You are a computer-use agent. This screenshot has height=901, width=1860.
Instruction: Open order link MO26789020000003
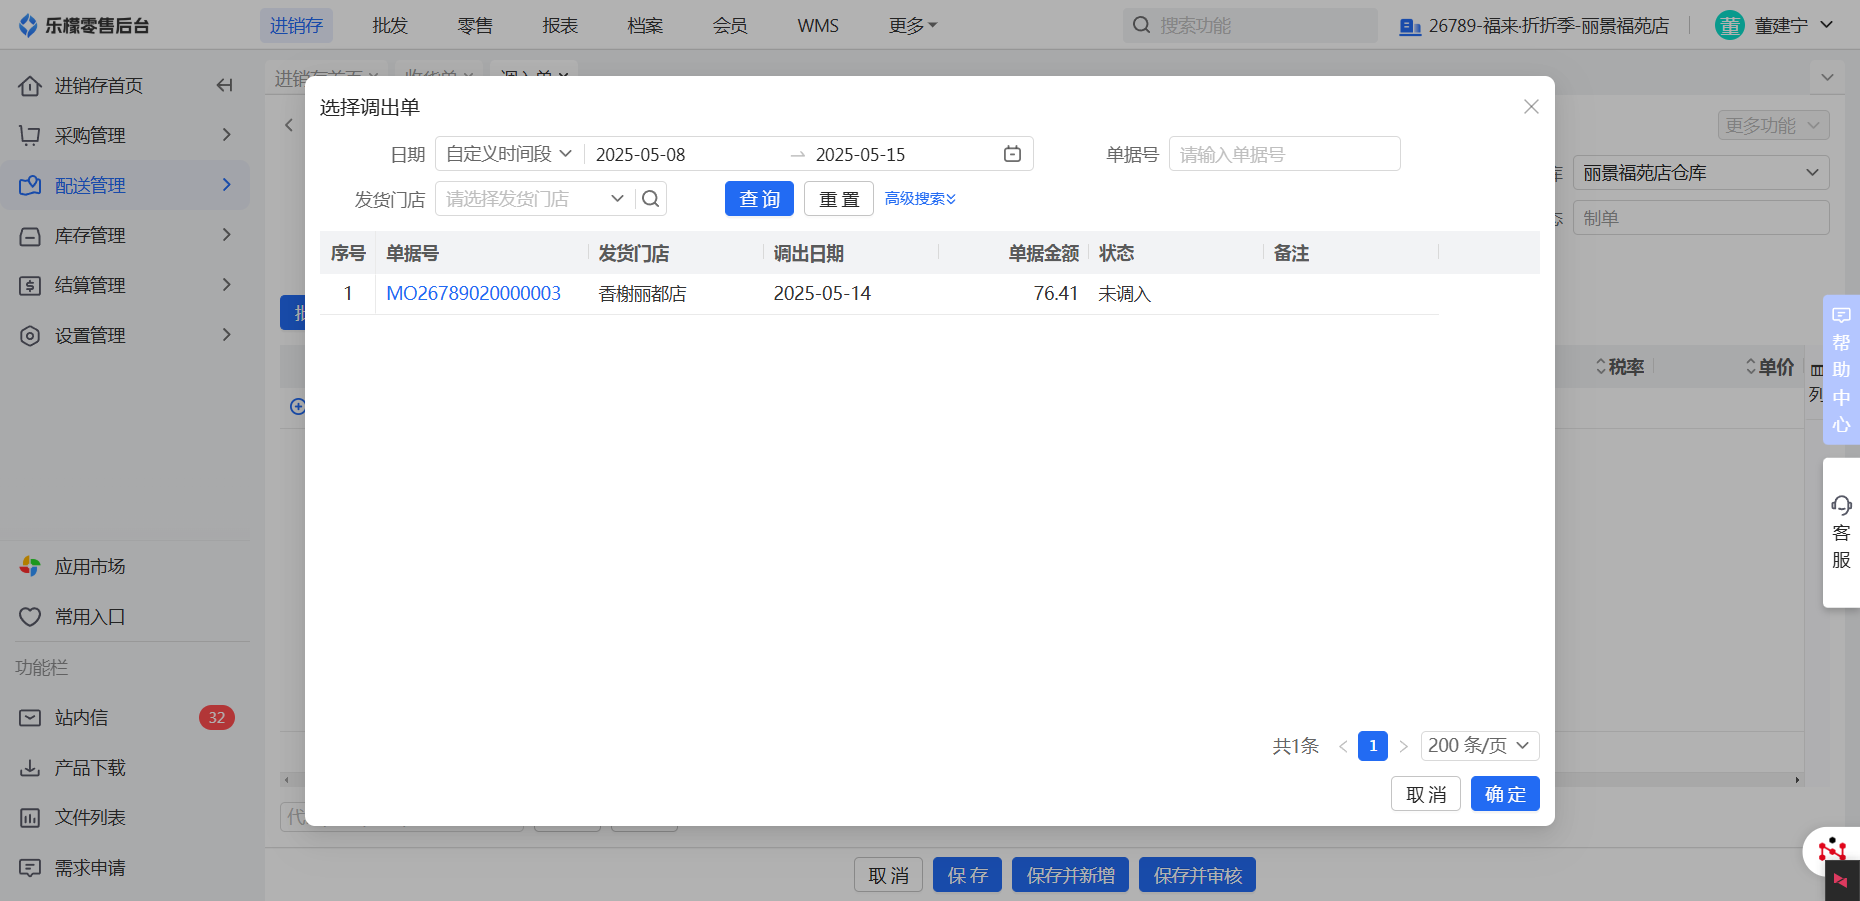[x=473, y=294]
